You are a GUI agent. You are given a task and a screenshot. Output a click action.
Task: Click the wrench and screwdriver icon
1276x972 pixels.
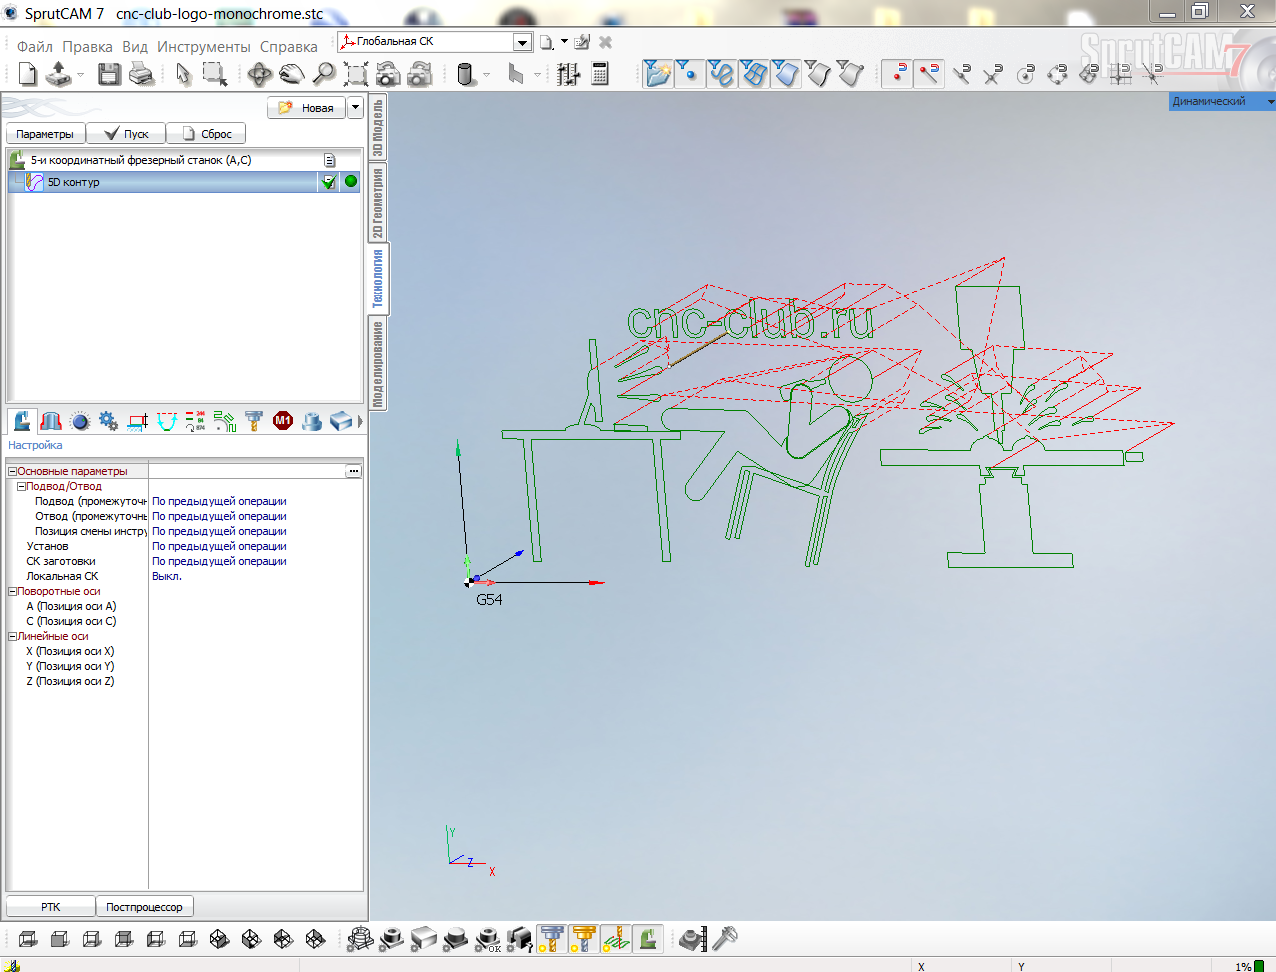pos(724,939)
